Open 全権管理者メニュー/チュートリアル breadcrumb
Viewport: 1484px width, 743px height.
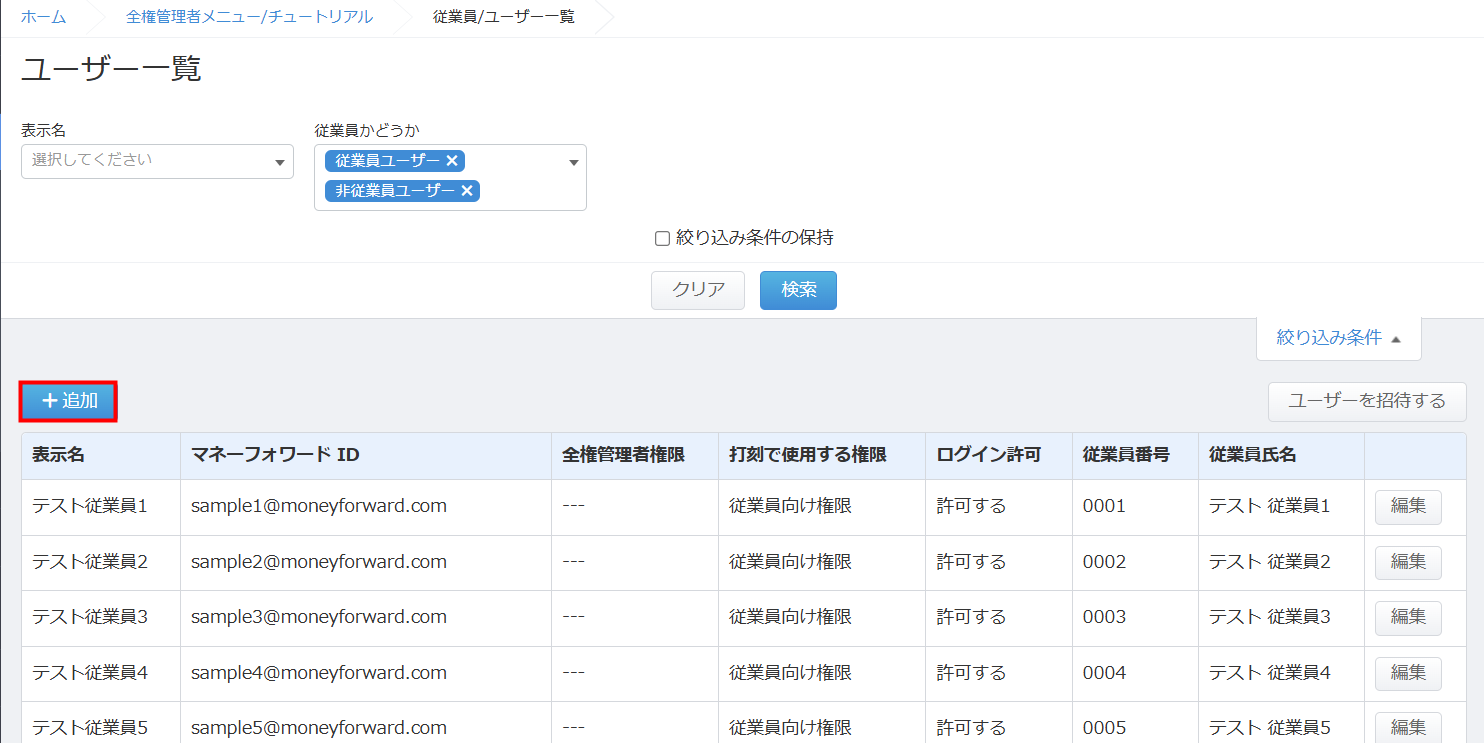click(x=249, y=17)
